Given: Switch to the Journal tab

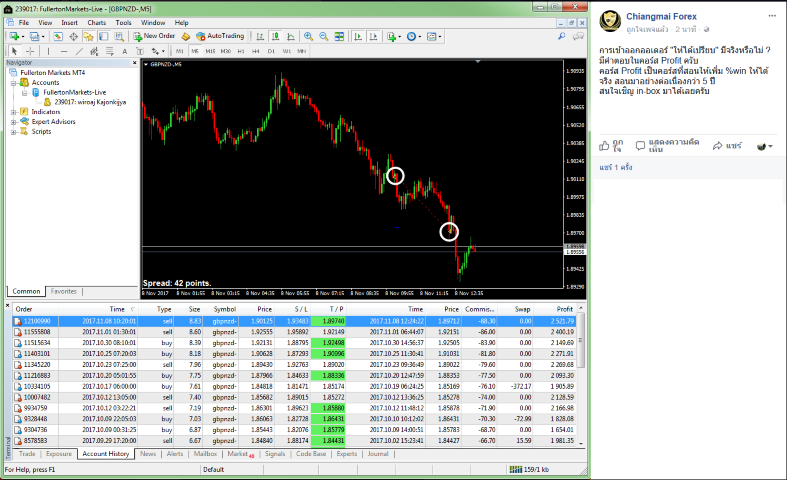Looking at the screenshot, I should click(378, 454).
